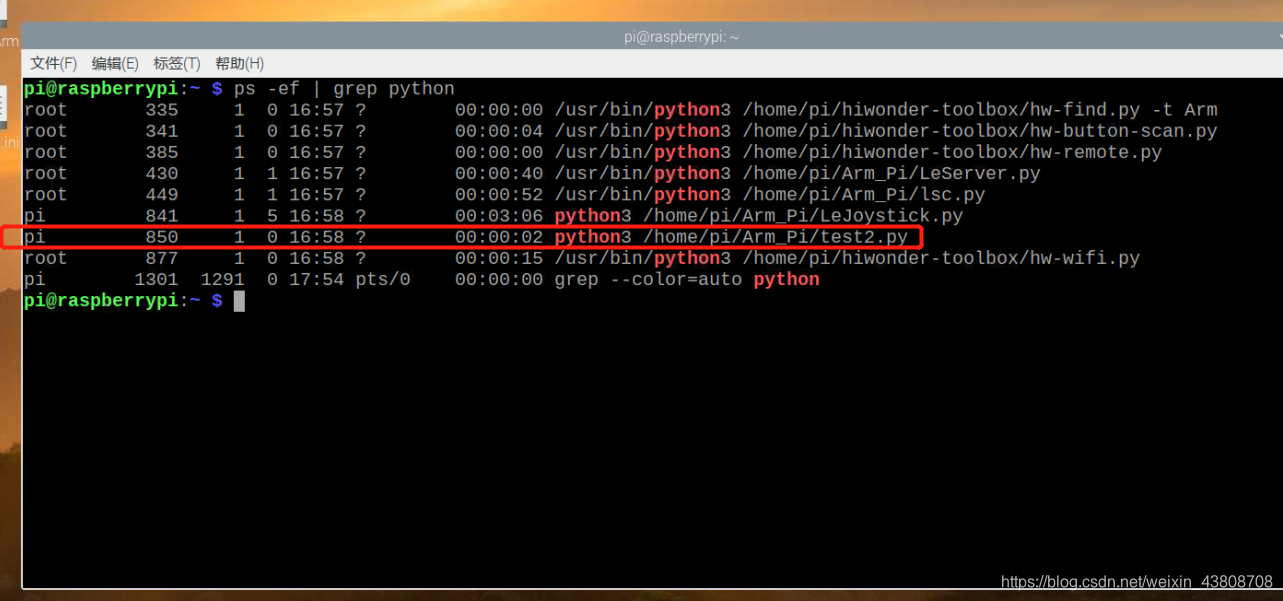Open the 标签(T) menu
Image resolution: width=1283 pixels, height=601 pixels.
[x=177, y=64]
